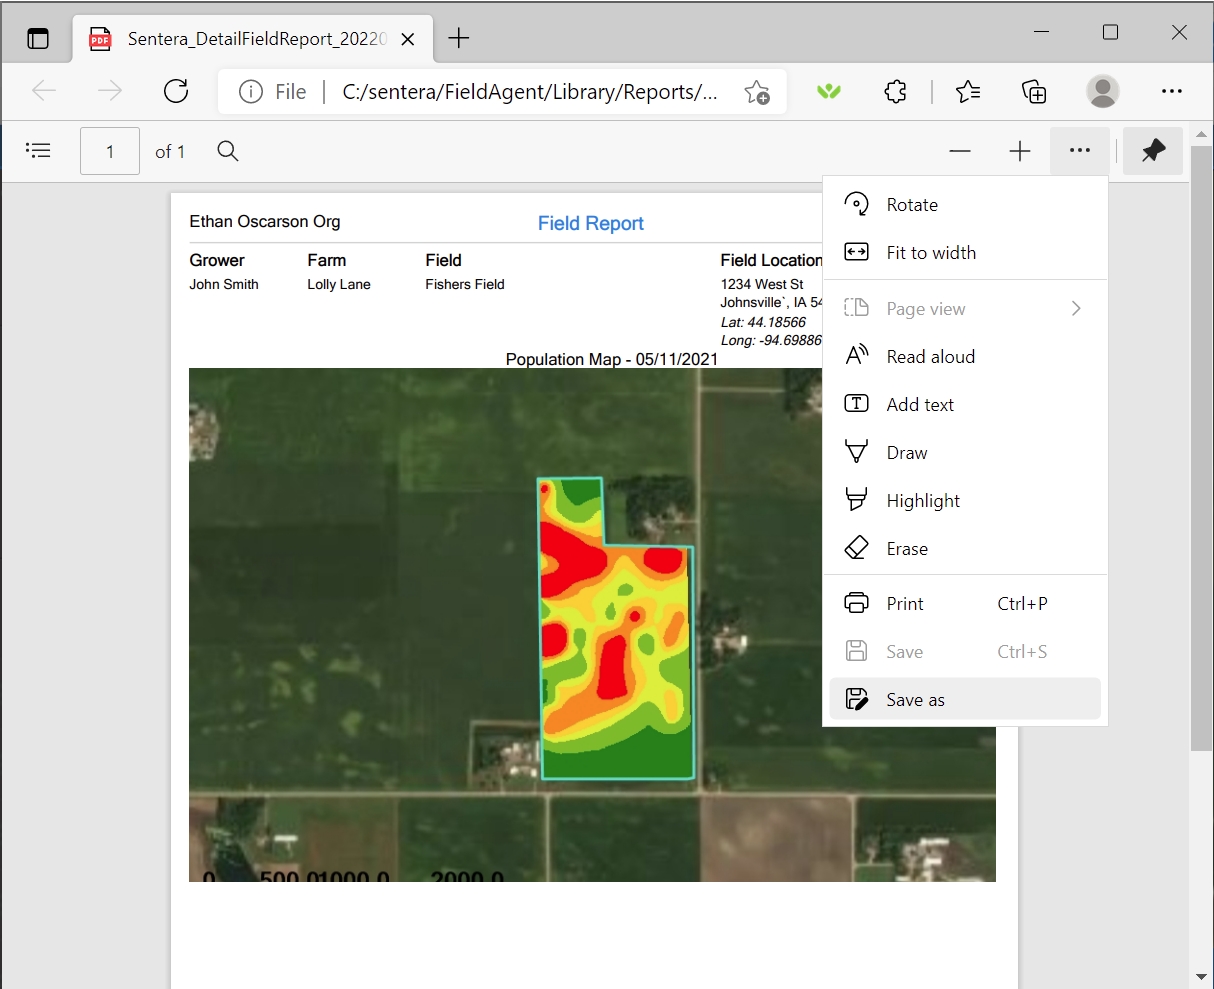Refresh the page with reload icon
This screenshot has height=989, width=1214.
[x=176, y=92]
